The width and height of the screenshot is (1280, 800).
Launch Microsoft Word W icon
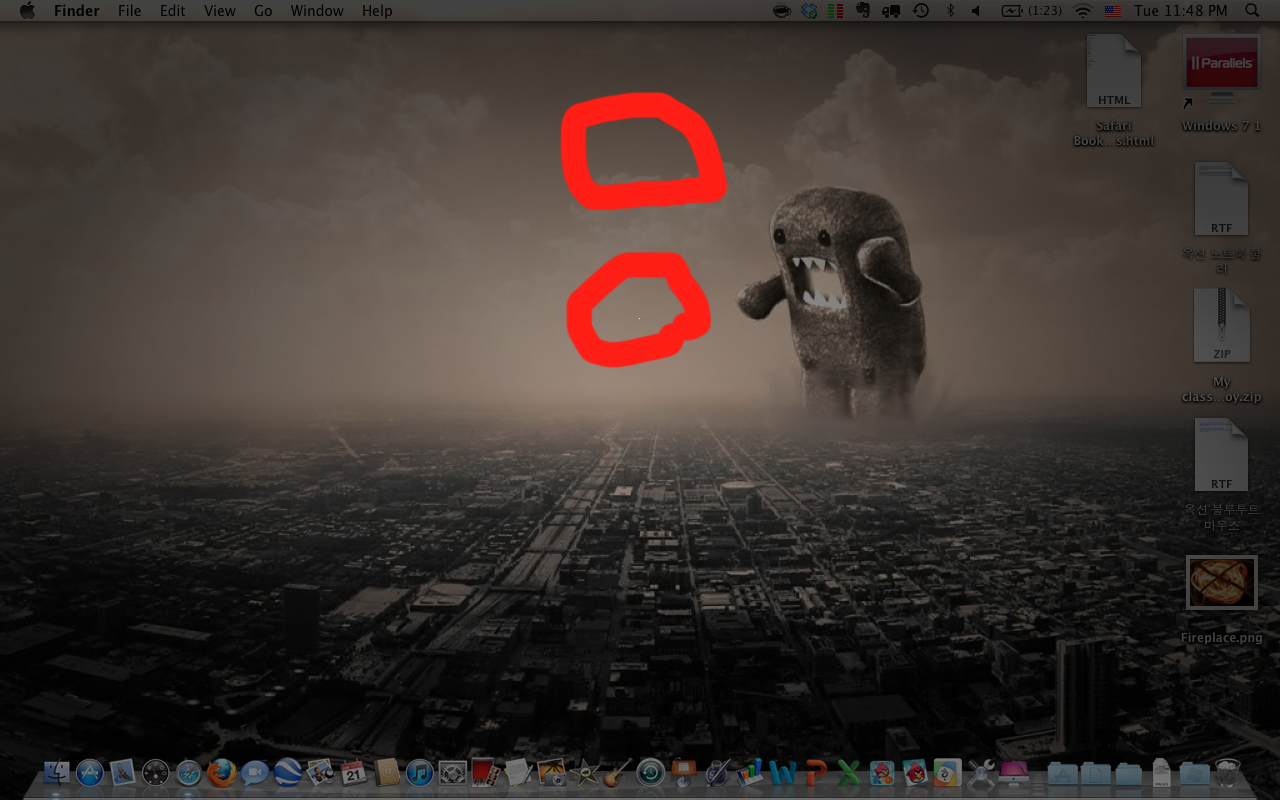pyautogui.click(x=783, y=773)
